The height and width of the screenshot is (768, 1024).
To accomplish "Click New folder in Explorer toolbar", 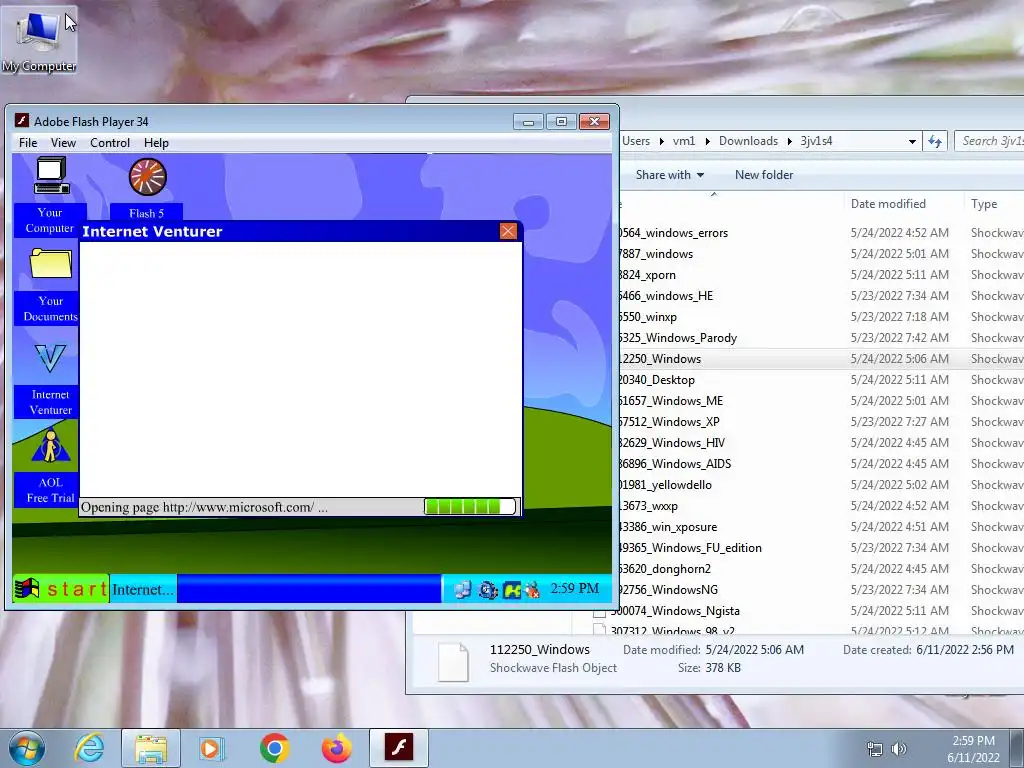I will (764, 175).
